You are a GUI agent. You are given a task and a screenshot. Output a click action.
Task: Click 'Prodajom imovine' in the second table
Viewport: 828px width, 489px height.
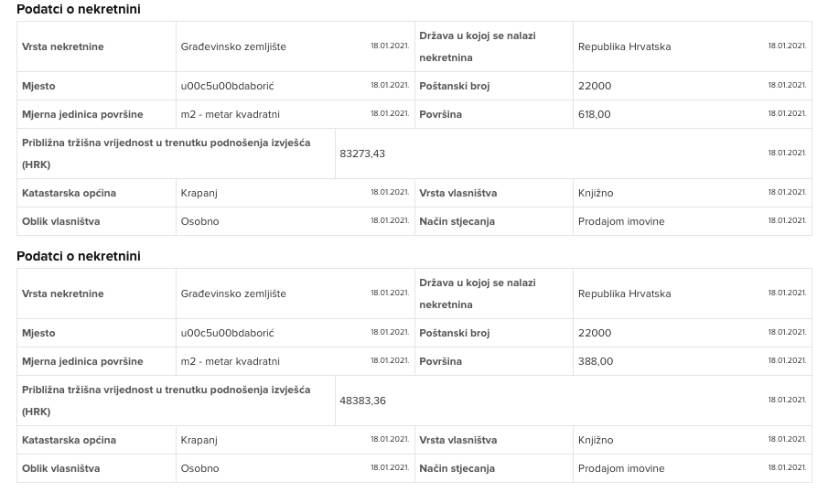(x=620, y=468)
